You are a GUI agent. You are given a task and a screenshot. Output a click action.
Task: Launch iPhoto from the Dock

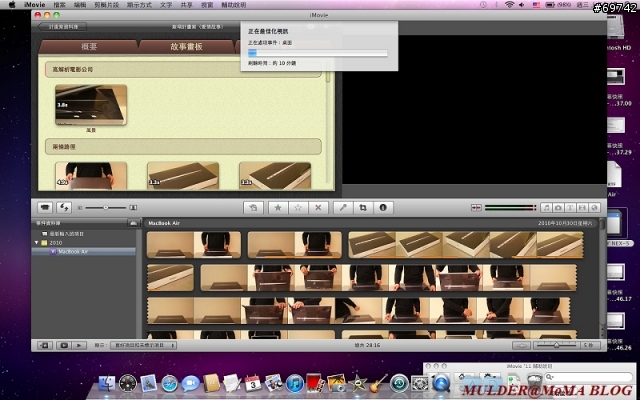(336, 384)
